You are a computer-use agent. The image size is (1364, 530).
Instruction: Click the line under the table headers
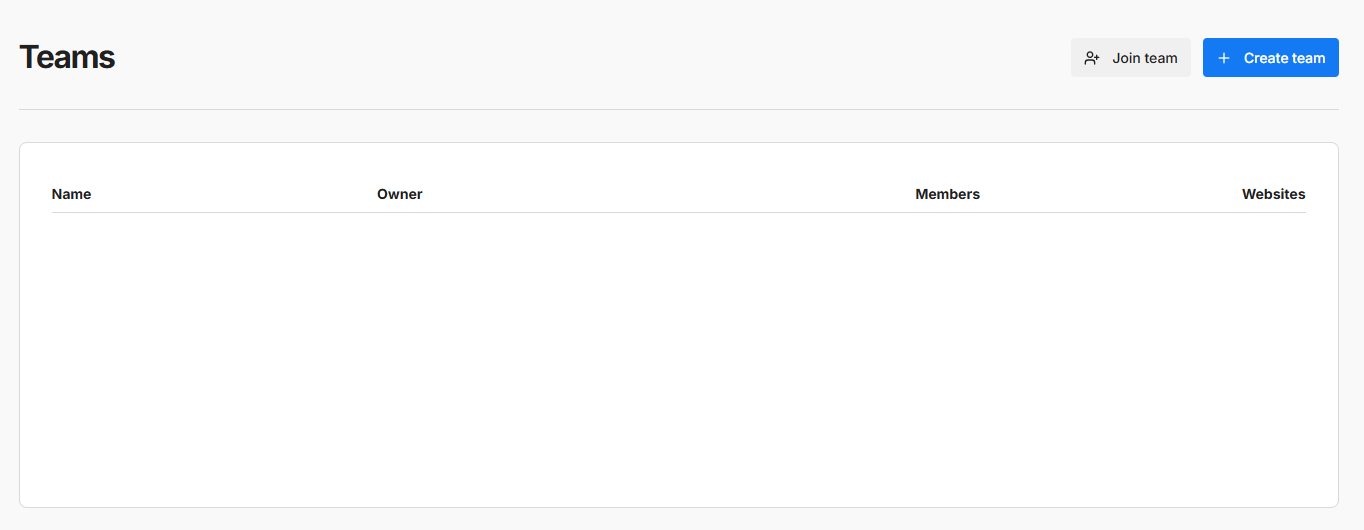(678, 212)
